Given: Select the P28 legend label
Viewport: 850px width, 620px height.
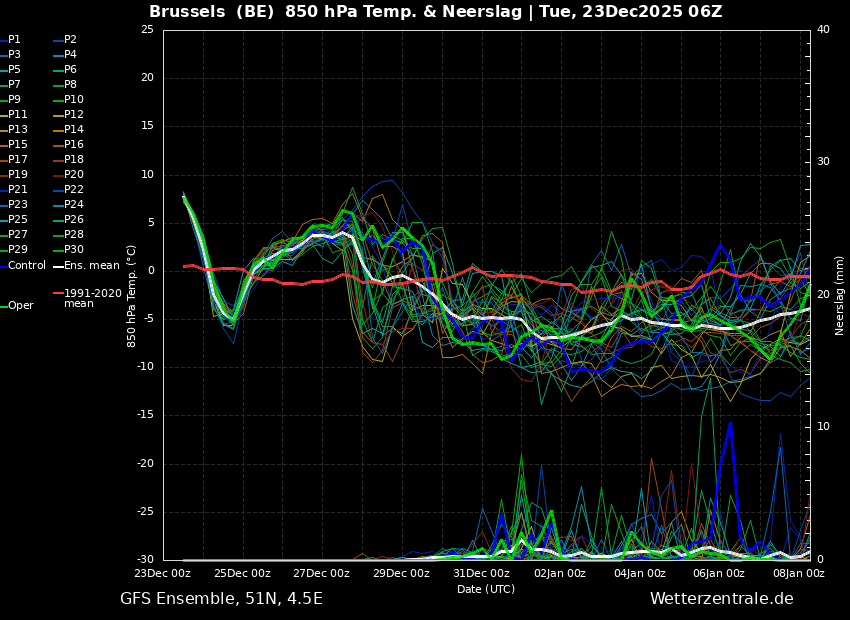Looking at the screenshot, I should point(74,235).
